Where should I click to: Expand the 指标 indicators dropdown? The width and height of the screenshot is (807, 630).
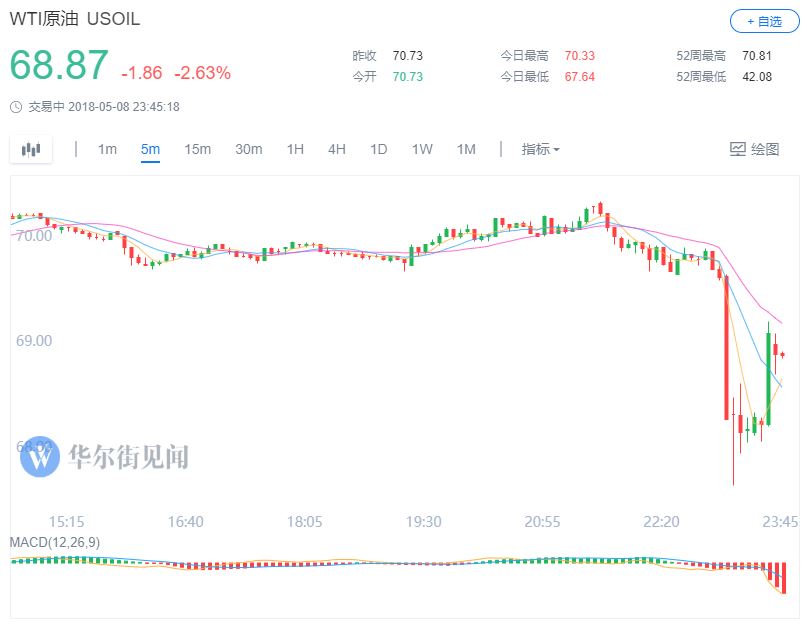pyautogui.click(x=540, y=149)
